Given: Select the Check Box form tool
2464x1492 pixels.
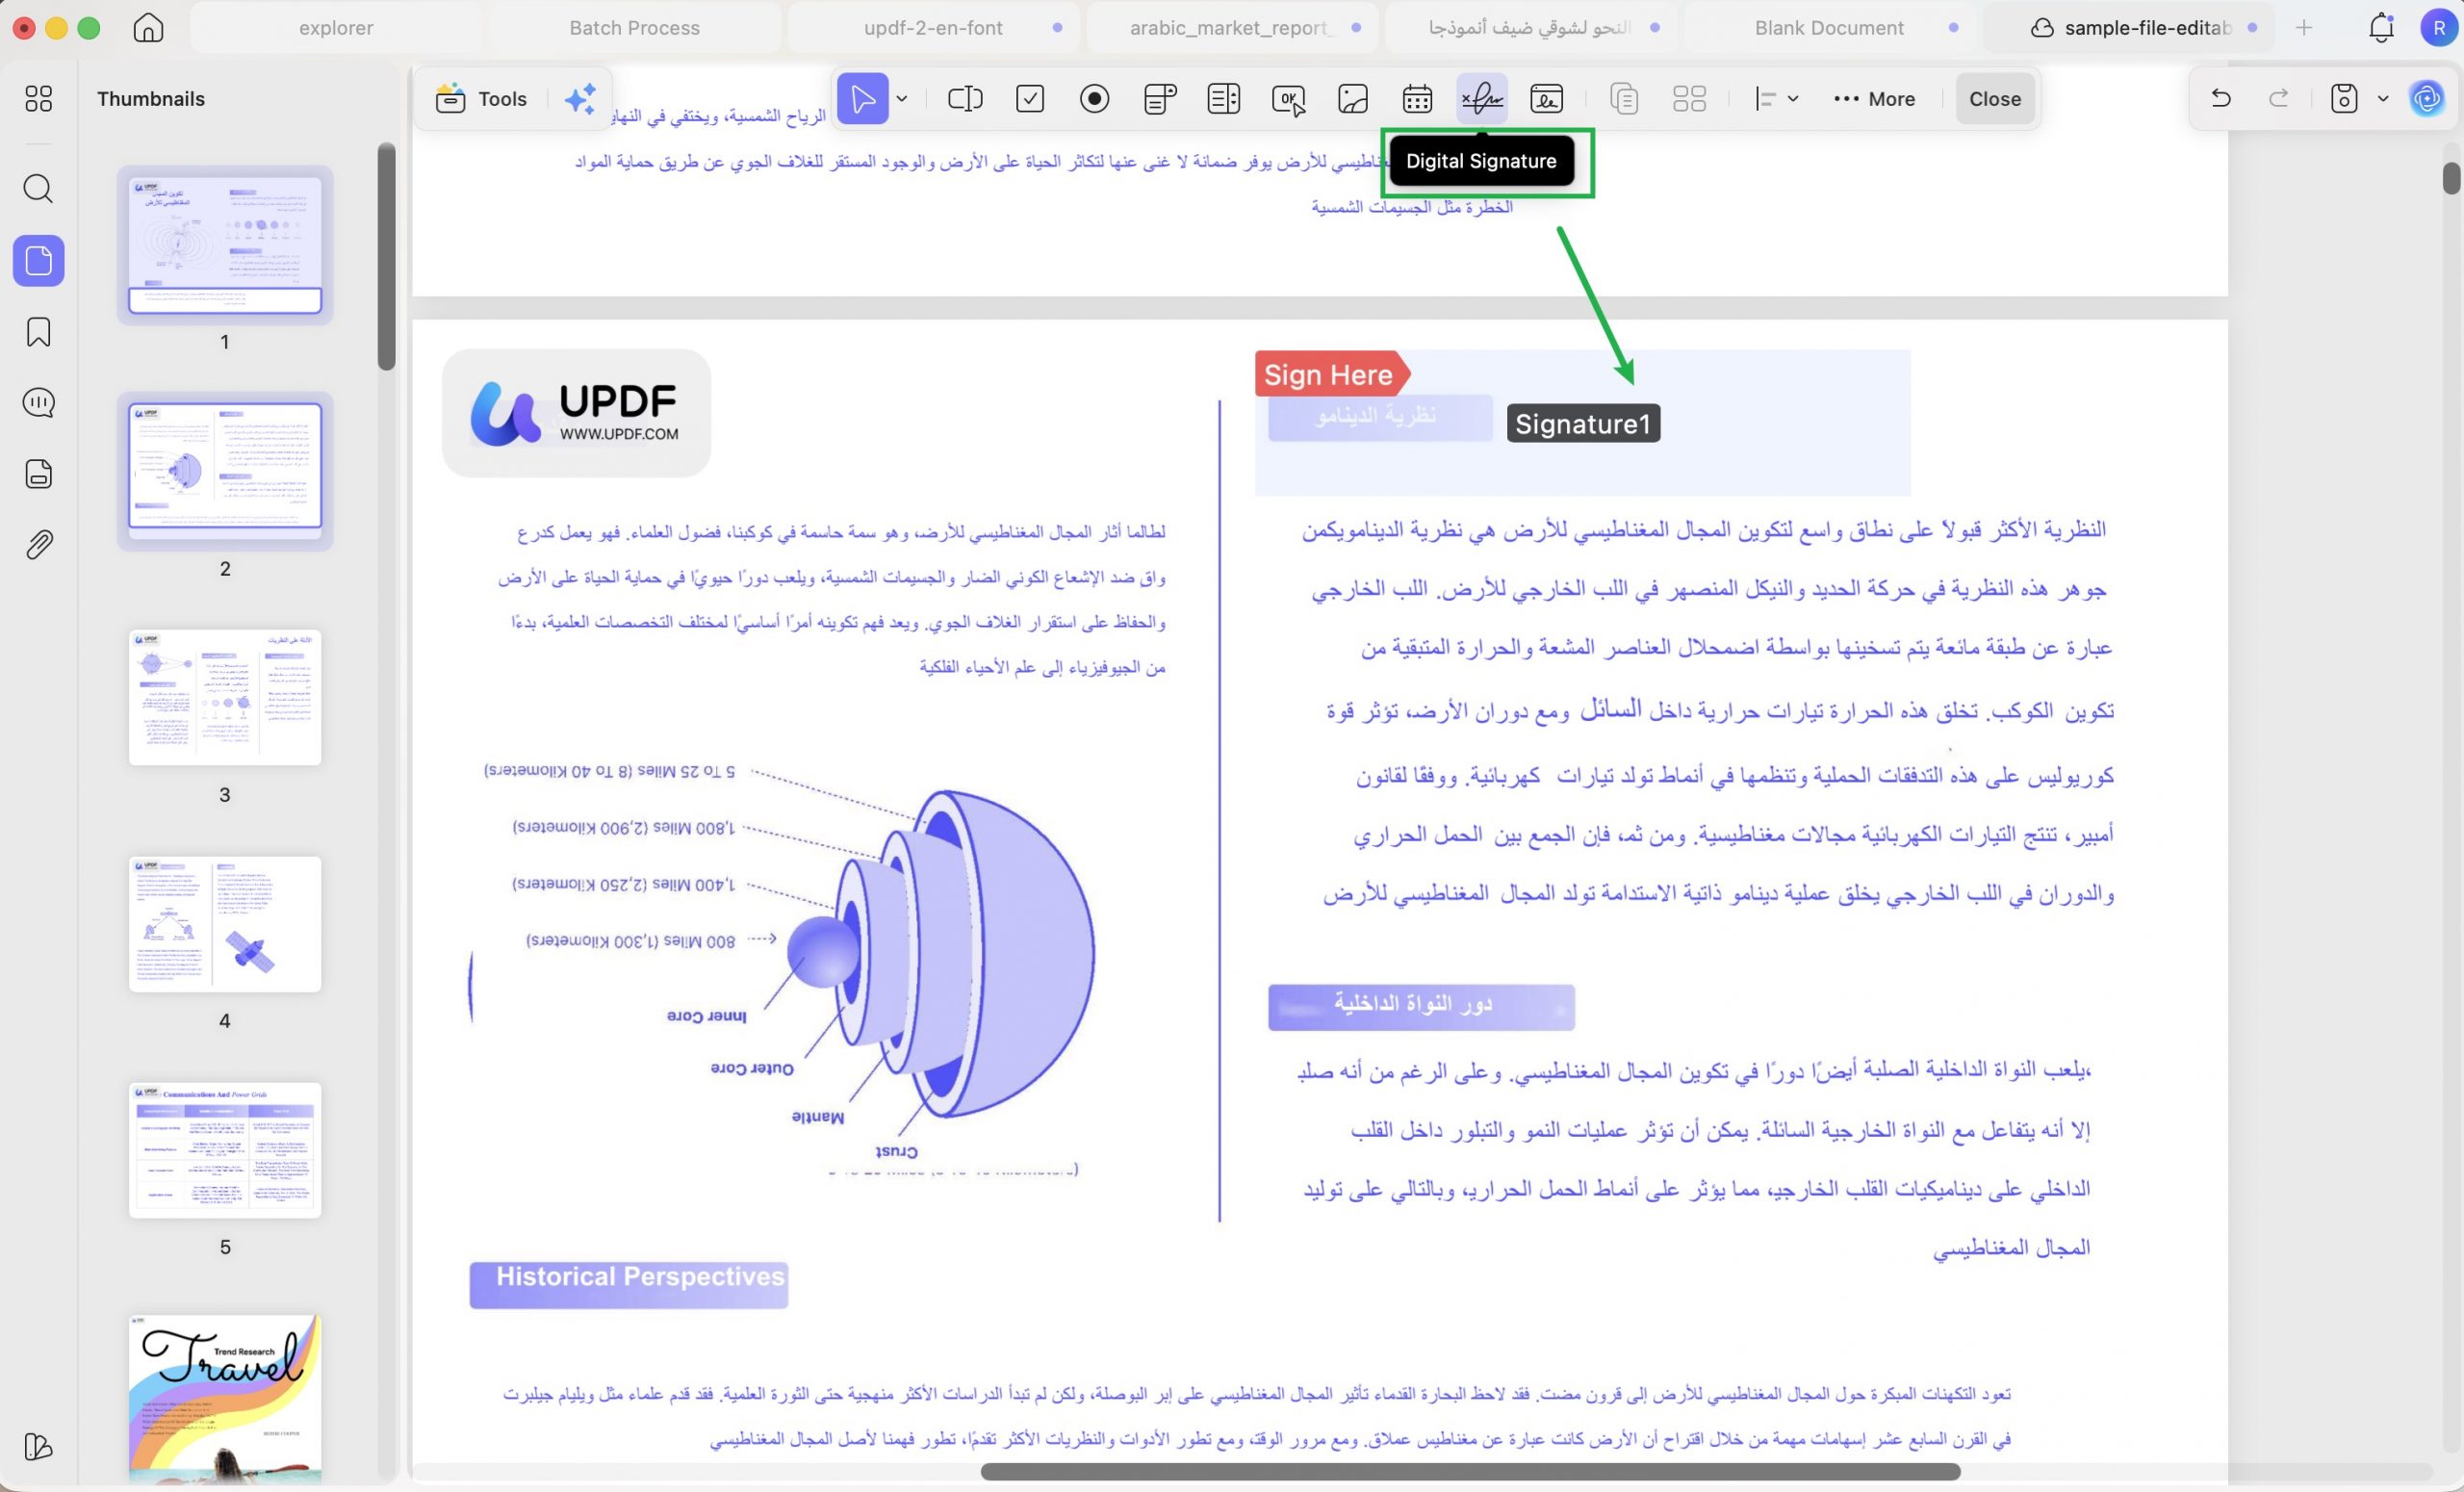Looking at the screenshot, I should point(1030,99).
